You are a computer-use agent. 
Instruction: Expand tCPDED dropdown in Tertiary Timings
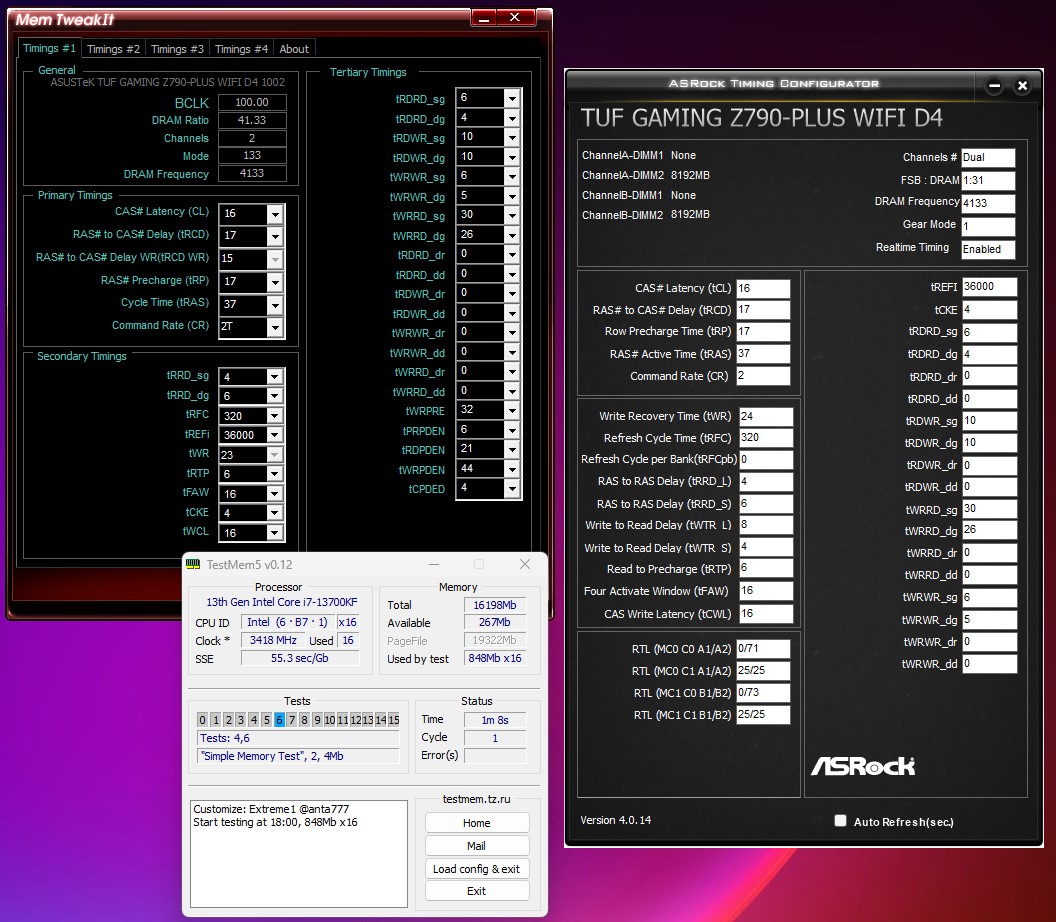click(x=513, y=488)
